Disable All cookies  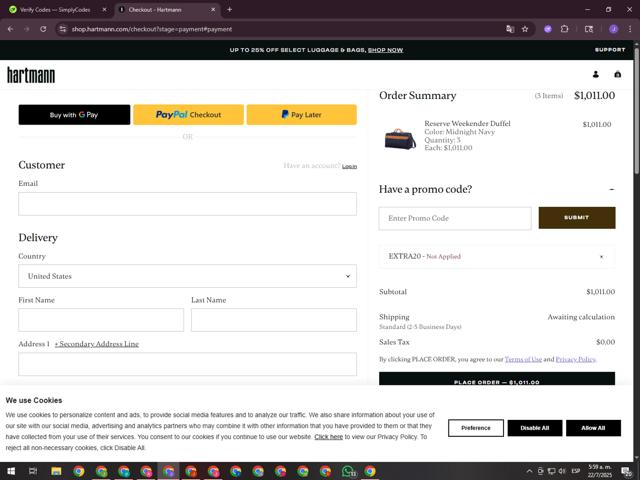(535, 428)
